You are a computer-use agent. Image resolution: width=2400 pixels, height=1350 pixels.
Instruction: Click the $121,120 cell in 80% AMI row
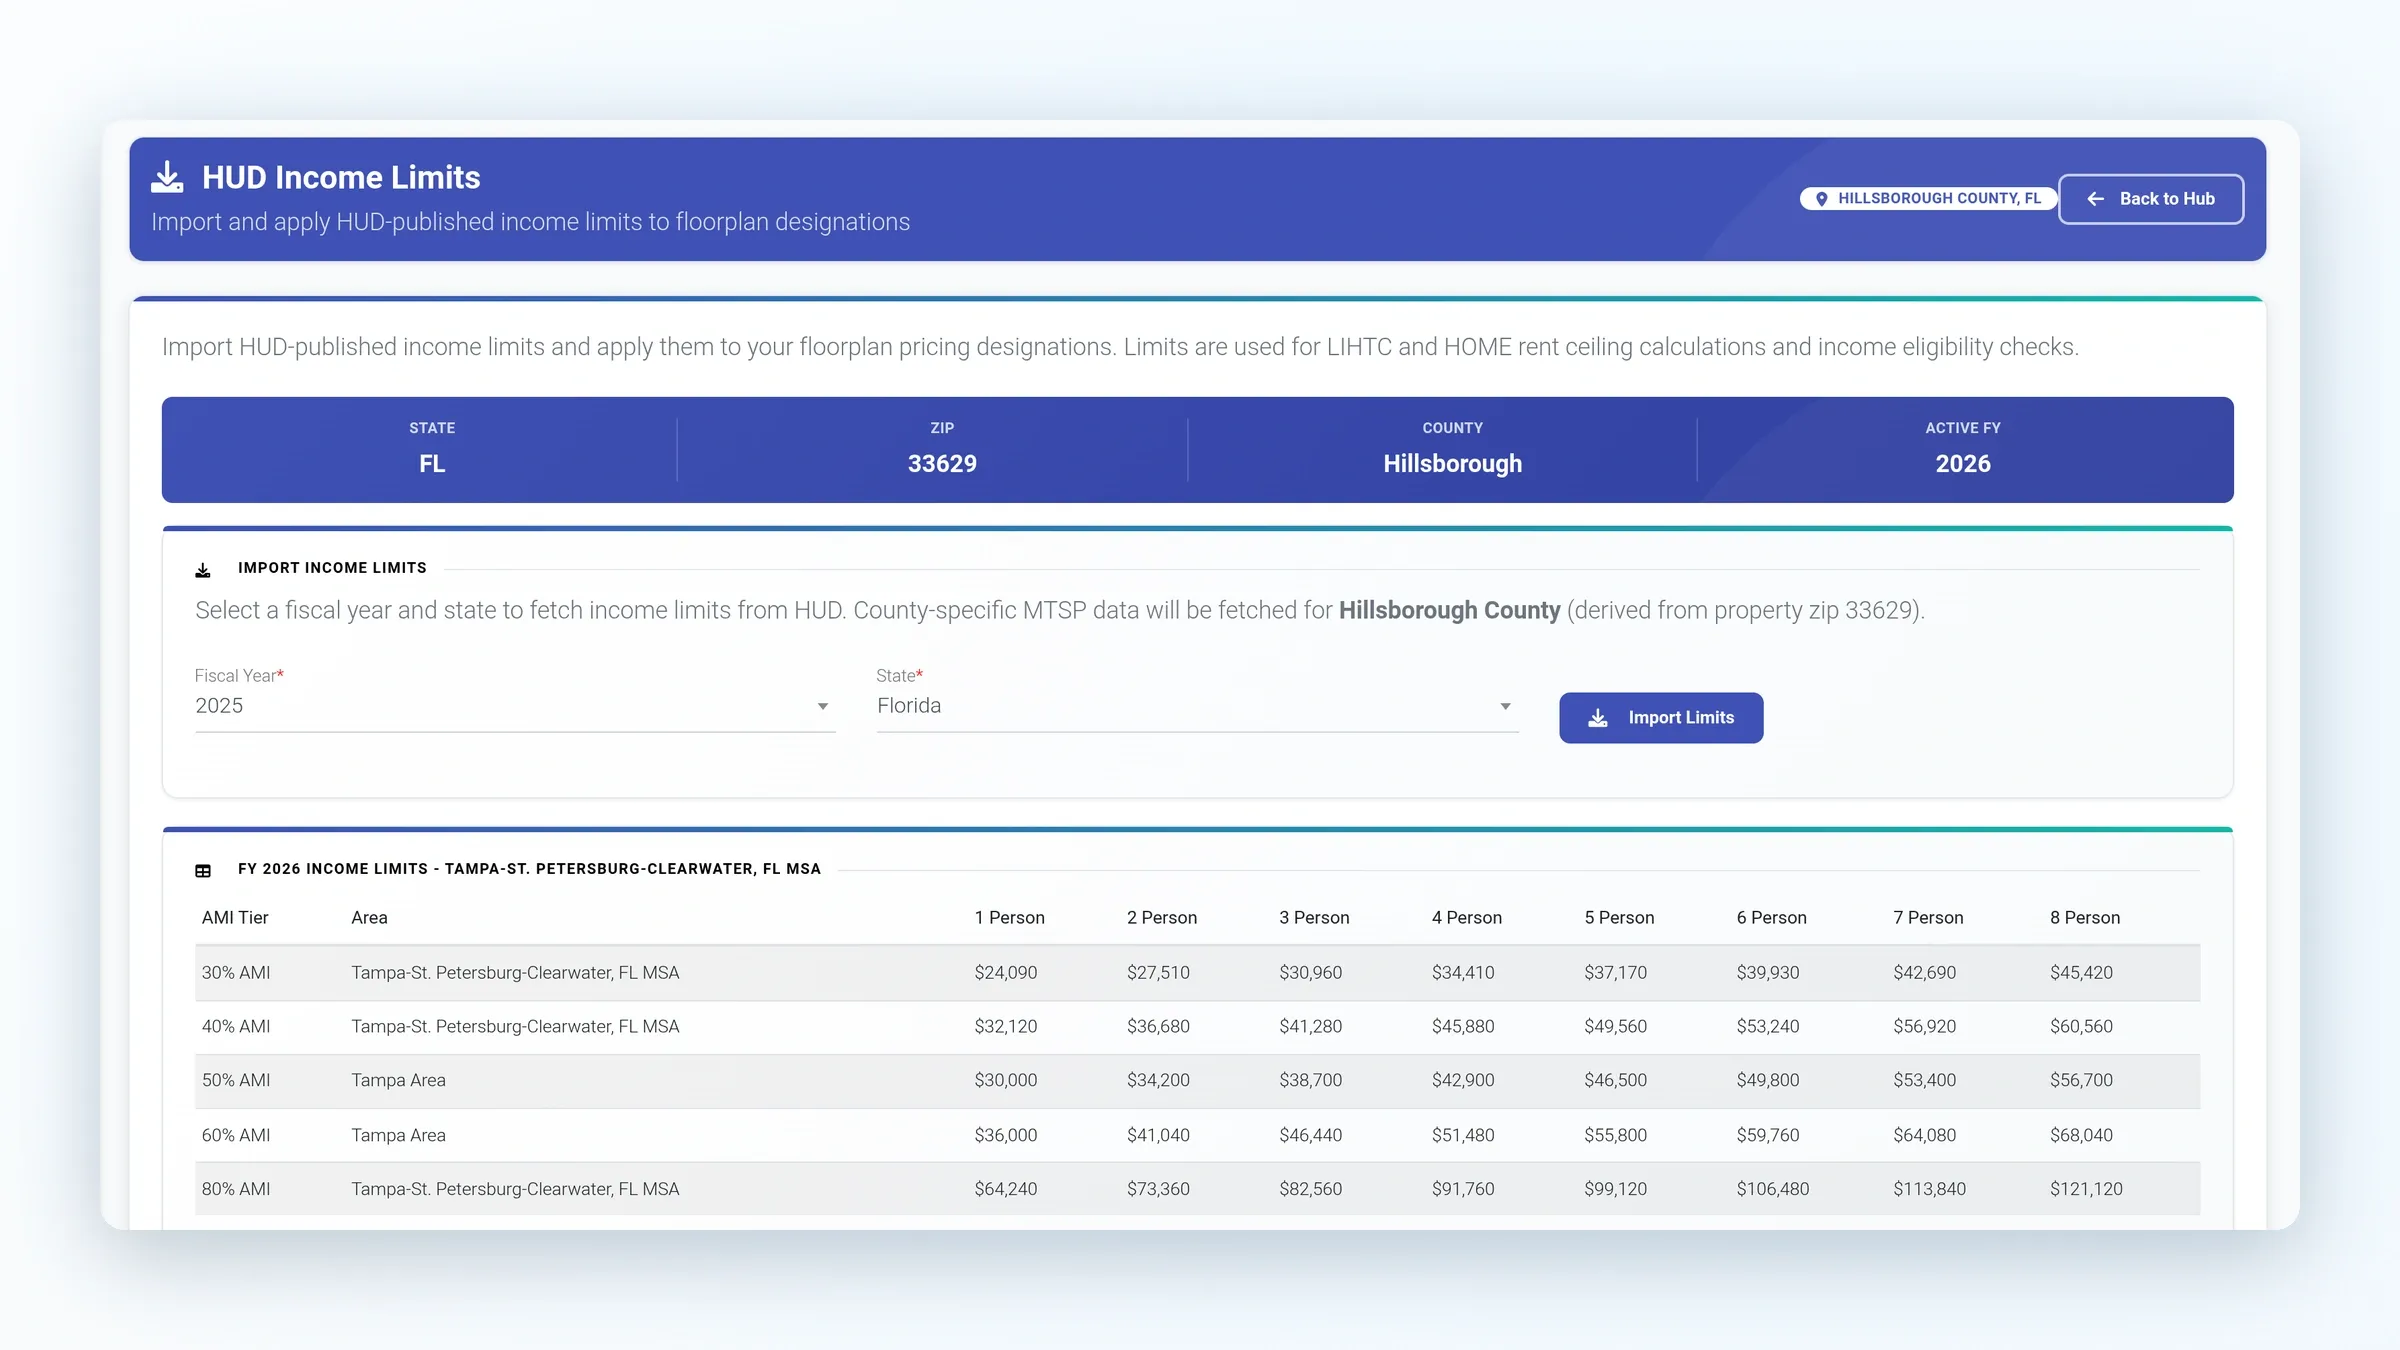click(x=2086, y=1190)
